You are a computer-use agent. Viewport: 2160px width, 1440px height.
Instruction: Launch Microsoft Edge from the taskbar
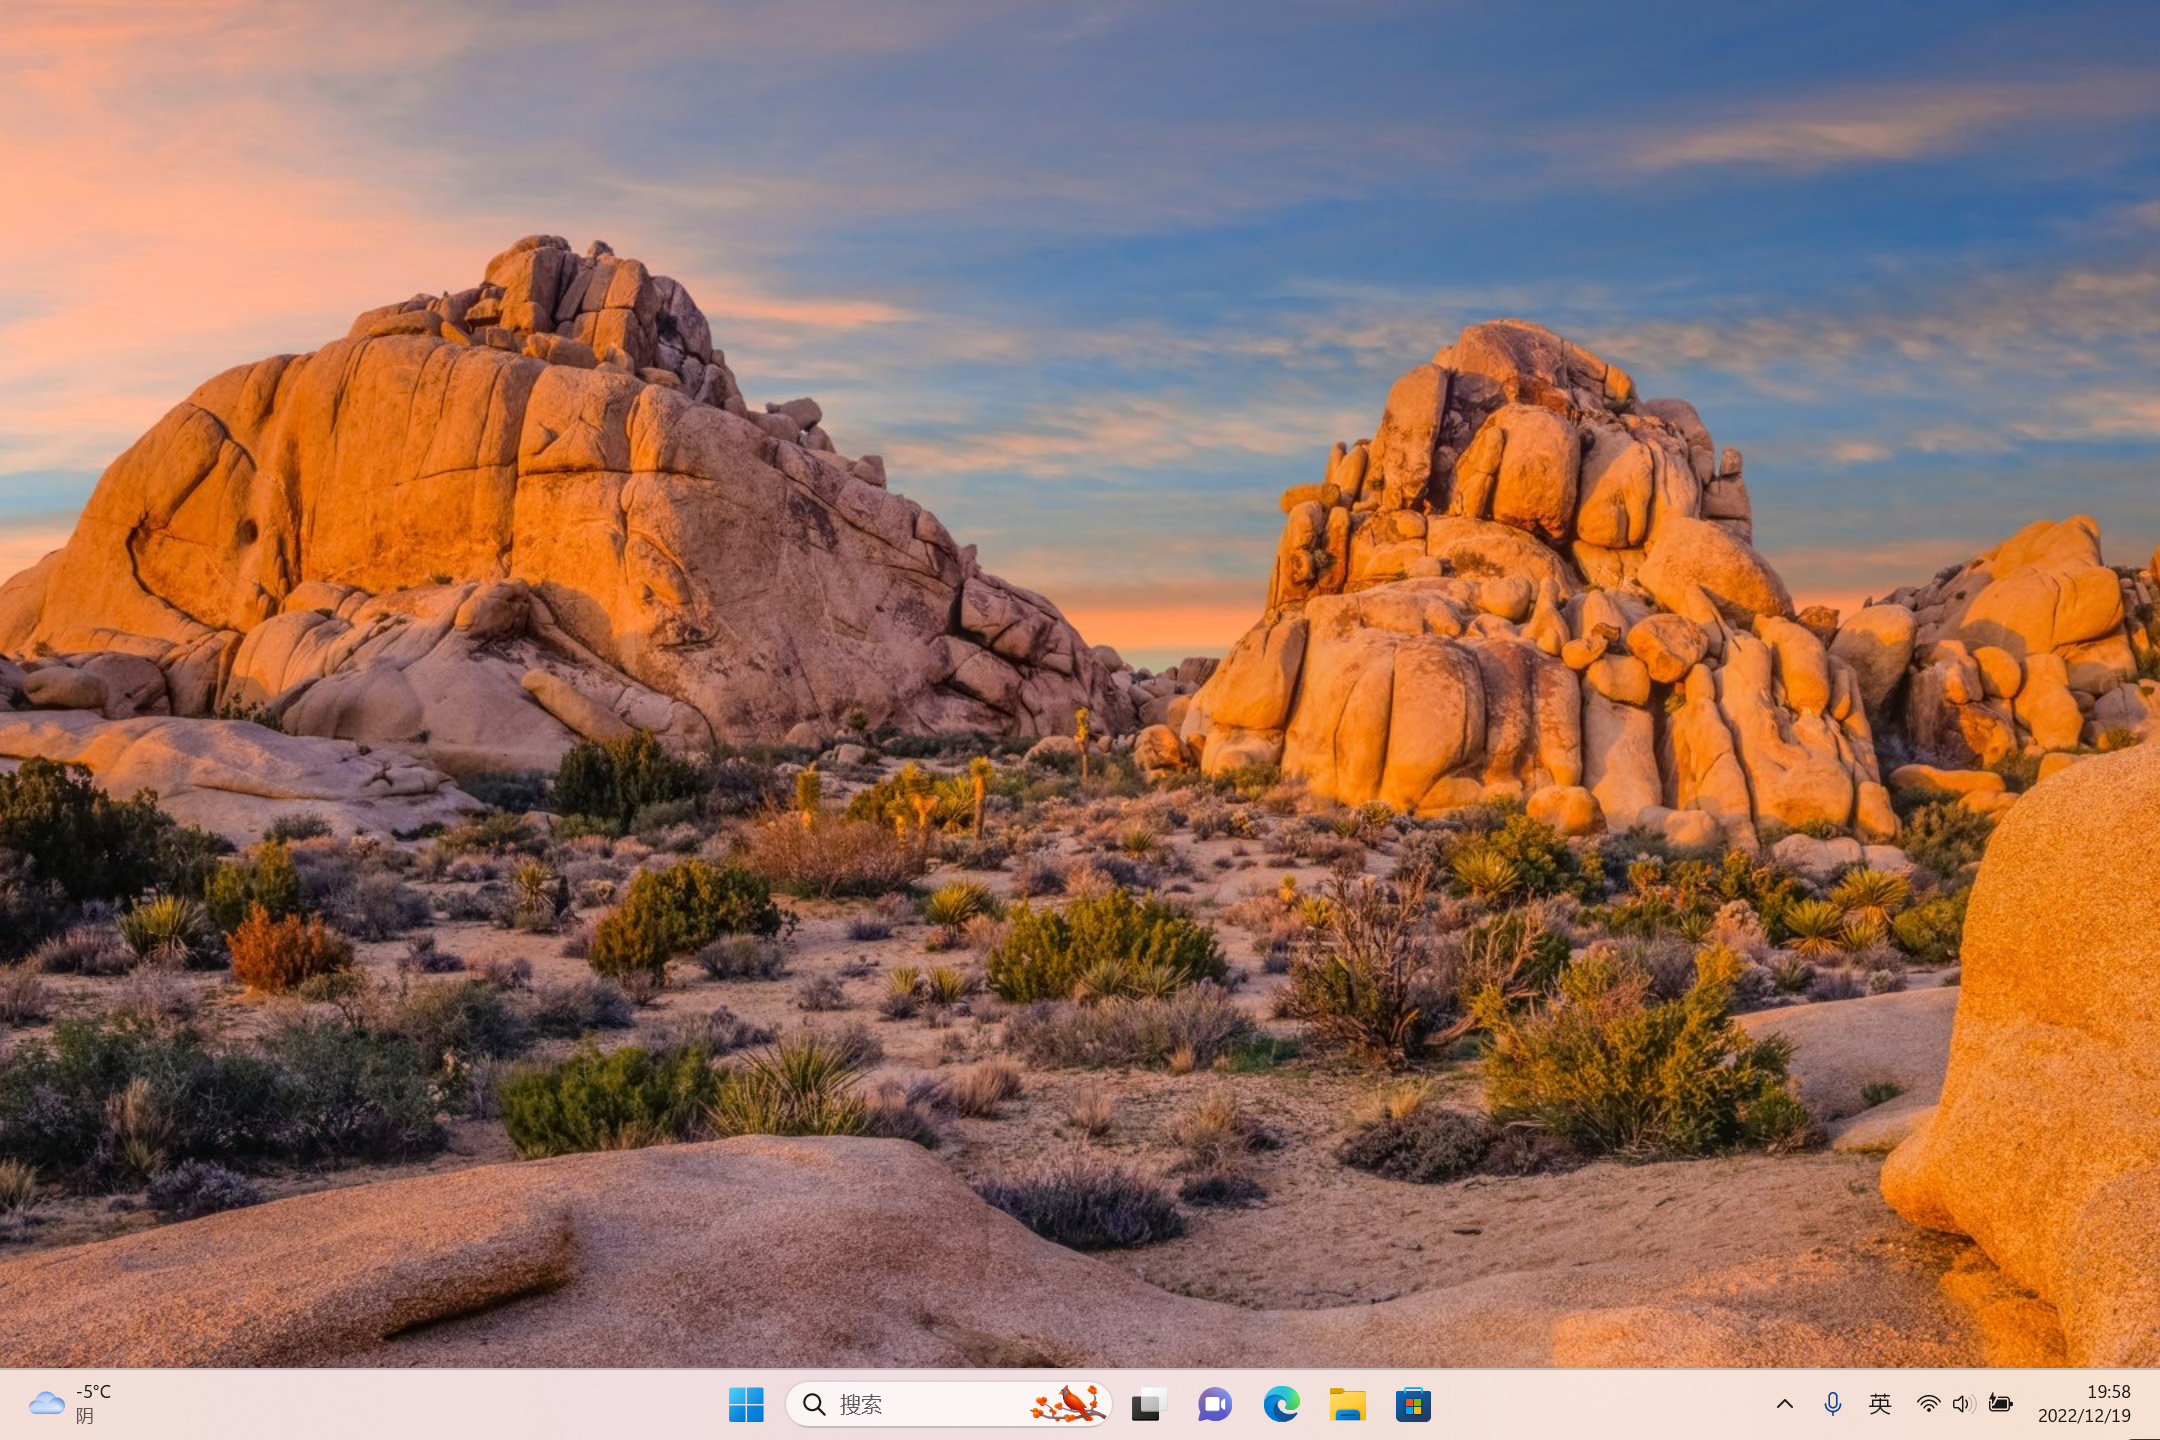(1281, 1404)
